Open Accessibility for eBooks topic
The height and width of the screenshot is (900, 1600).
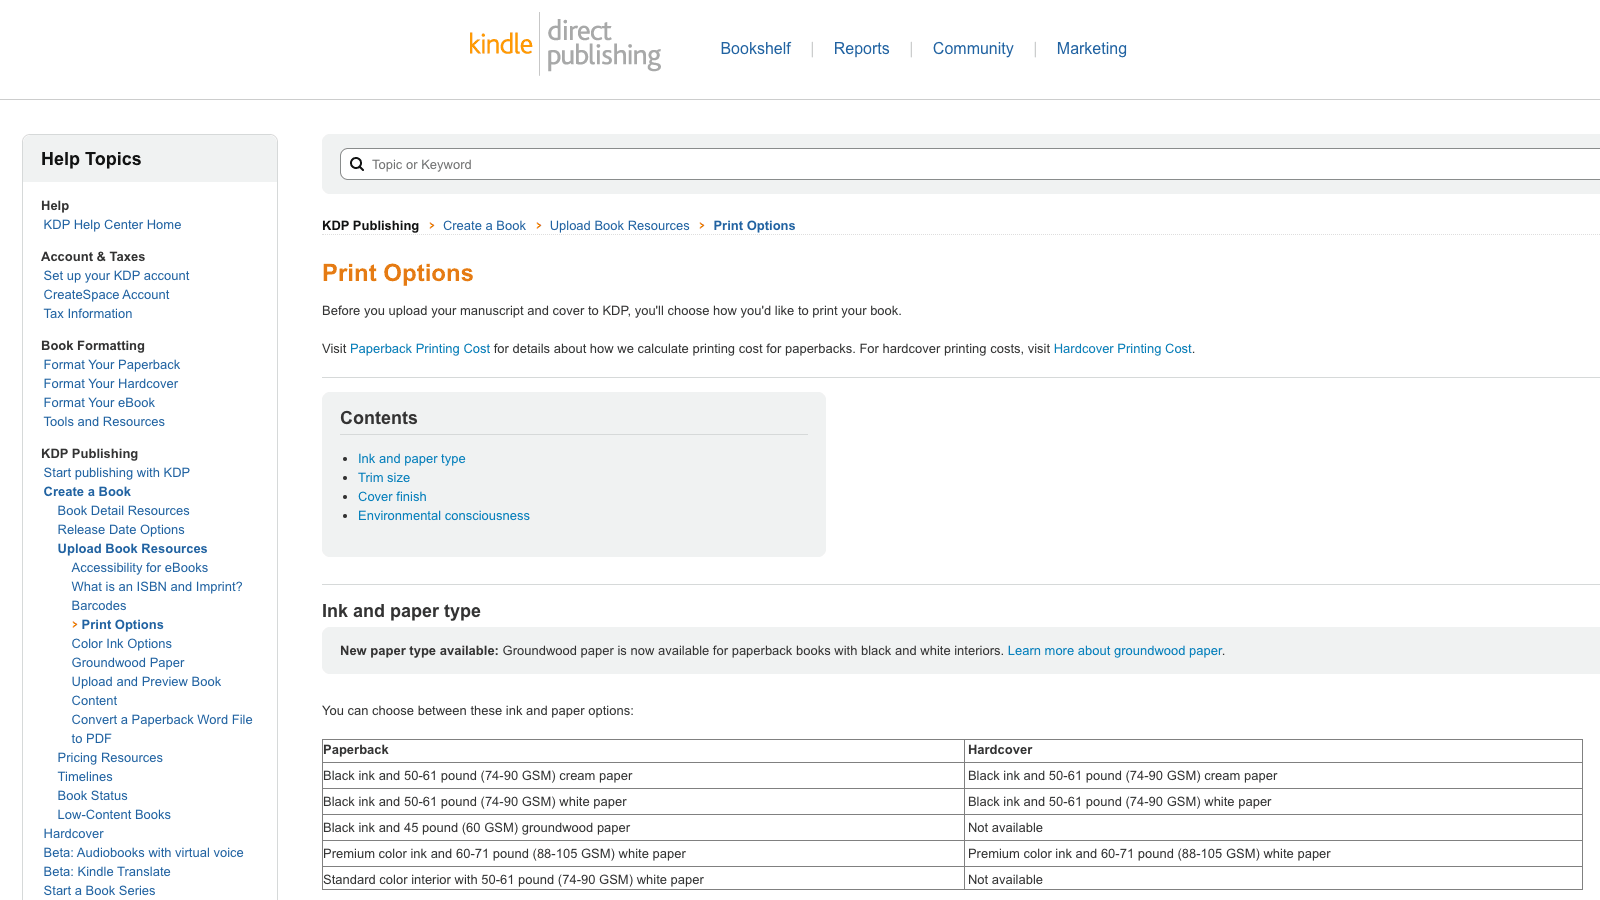tap(140, 568)
